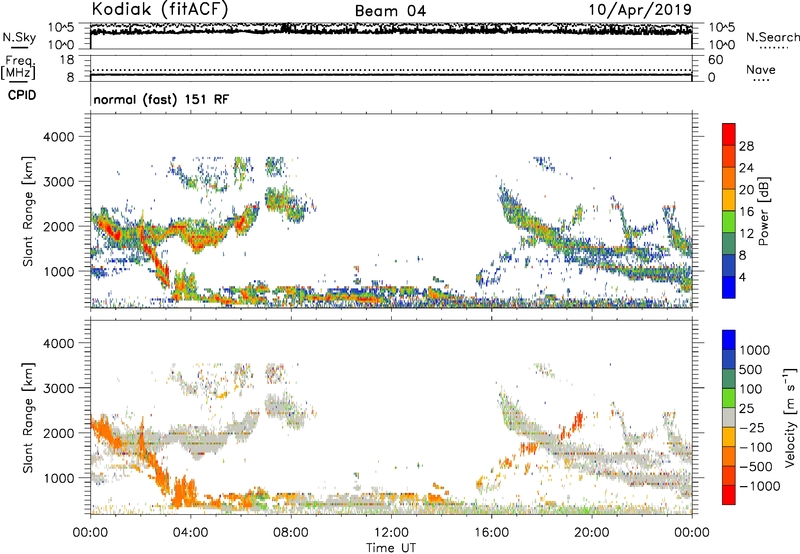
Task: Click the '08:00' time axis tick label
Action: [x=290, y=533]
